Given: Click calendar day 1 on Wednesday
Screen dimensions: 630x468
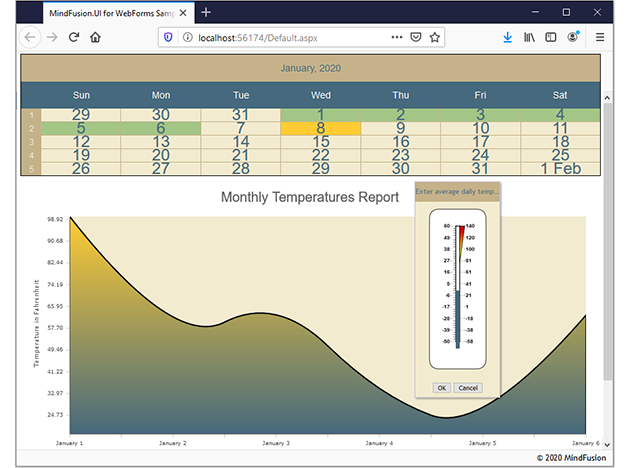Looking at the screenshot, I should pyautogui.click(x=321, y=115).
